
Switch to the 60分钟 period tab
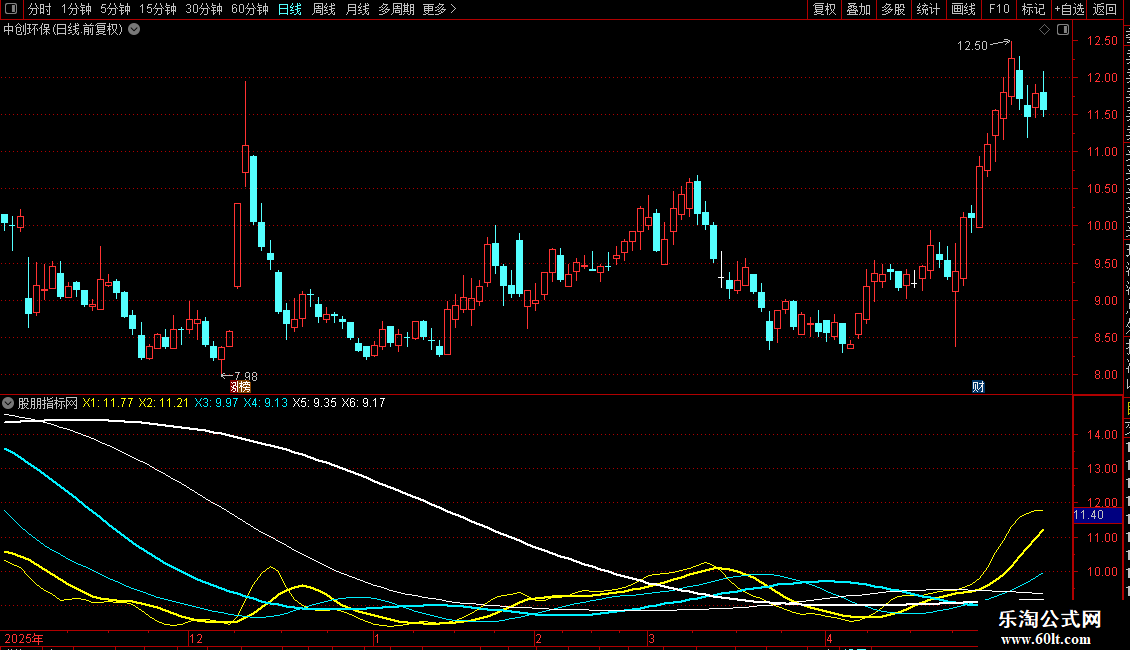coord(250,9)
